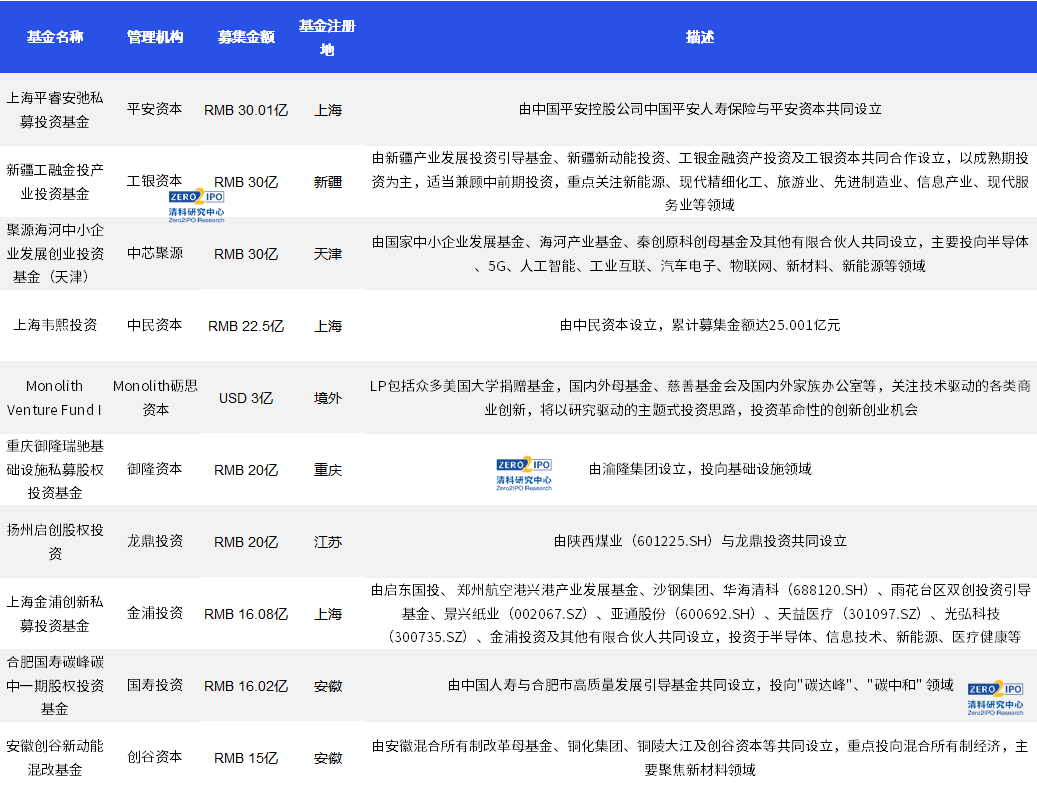Select amount RMB 30.01亿
The width and height of the screenshot is (1037, 787).
pos(246,110)
